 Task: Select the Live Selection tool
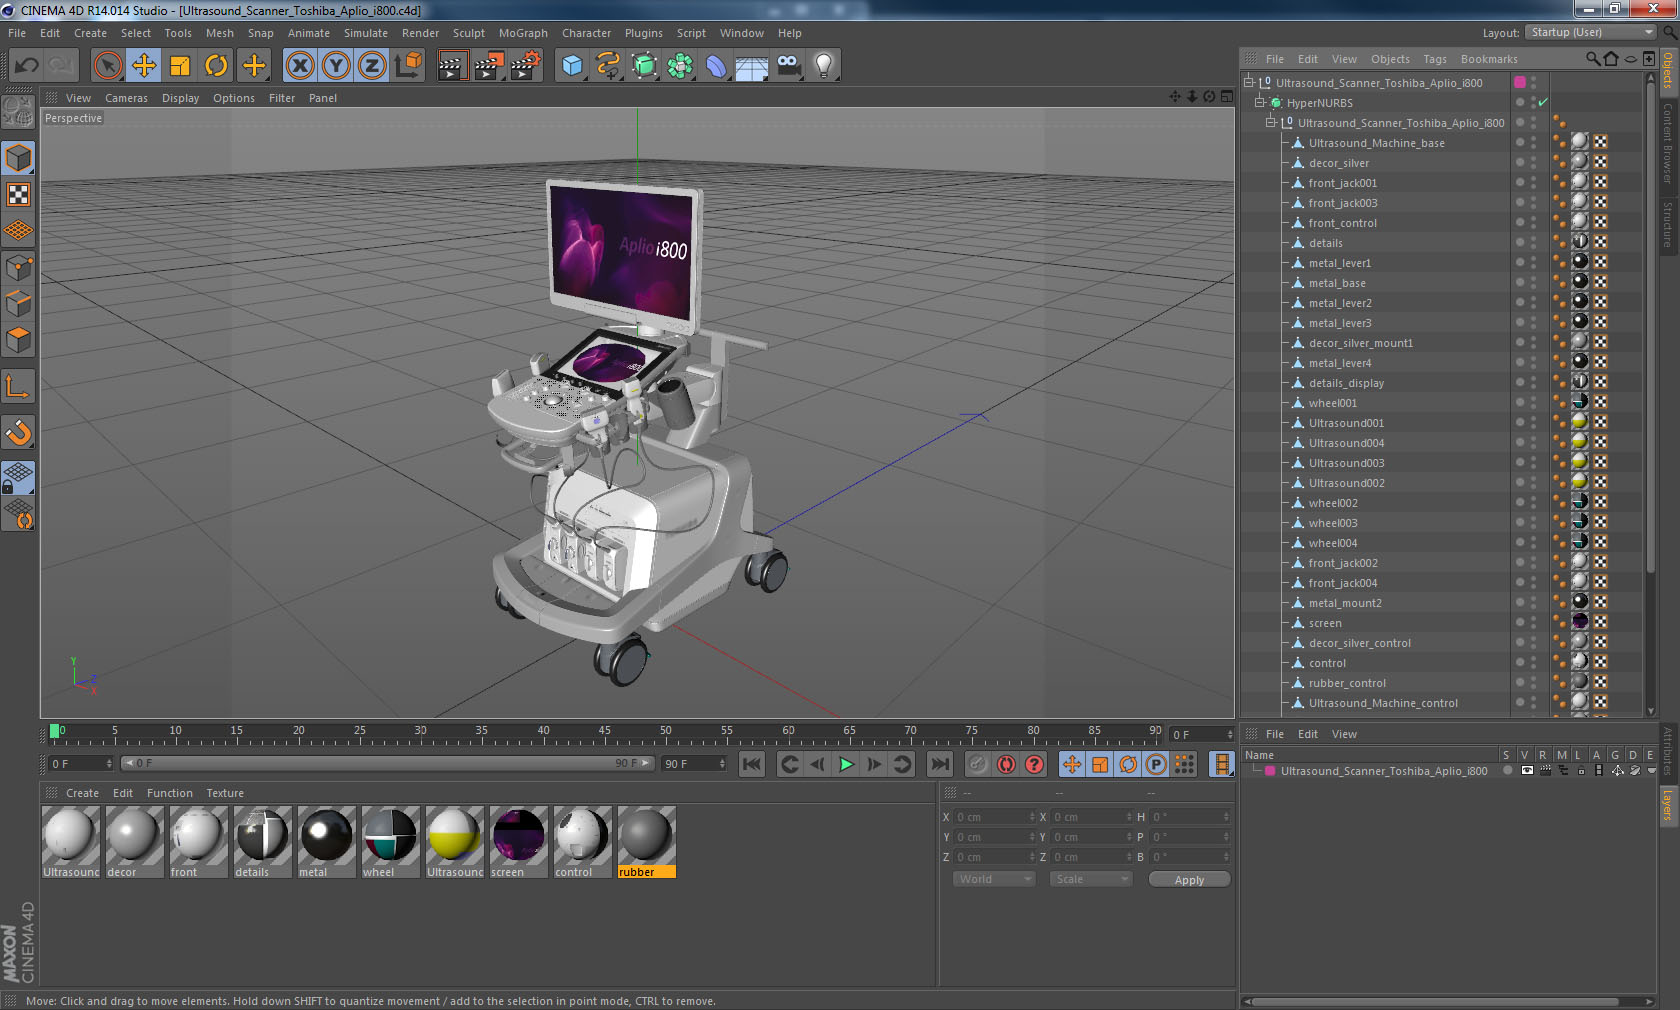107,66
